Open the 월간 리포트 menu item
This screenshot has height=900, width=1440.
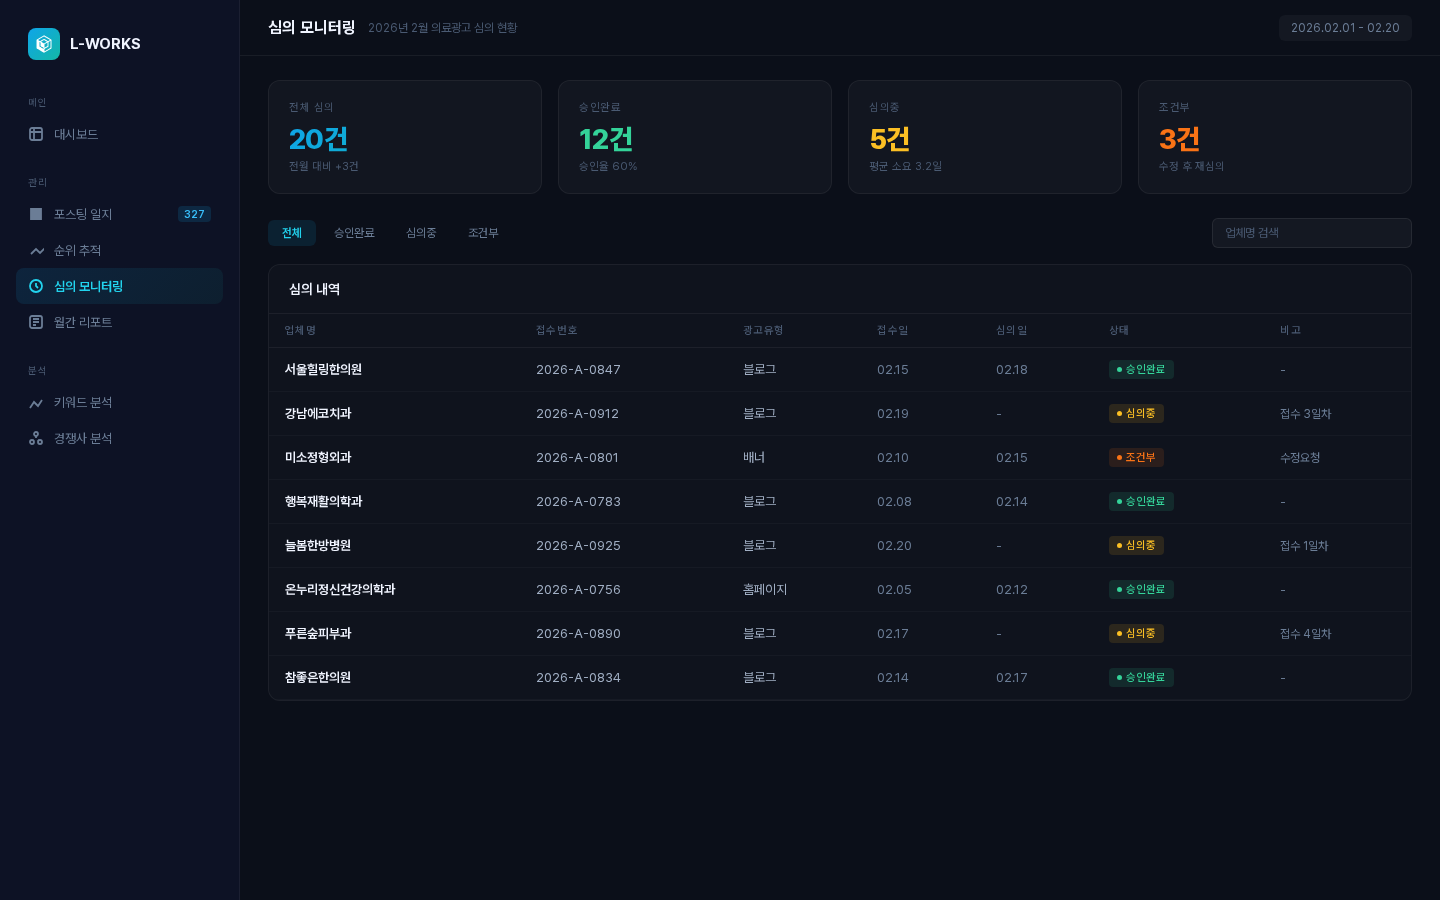click(x=83, y=322)
